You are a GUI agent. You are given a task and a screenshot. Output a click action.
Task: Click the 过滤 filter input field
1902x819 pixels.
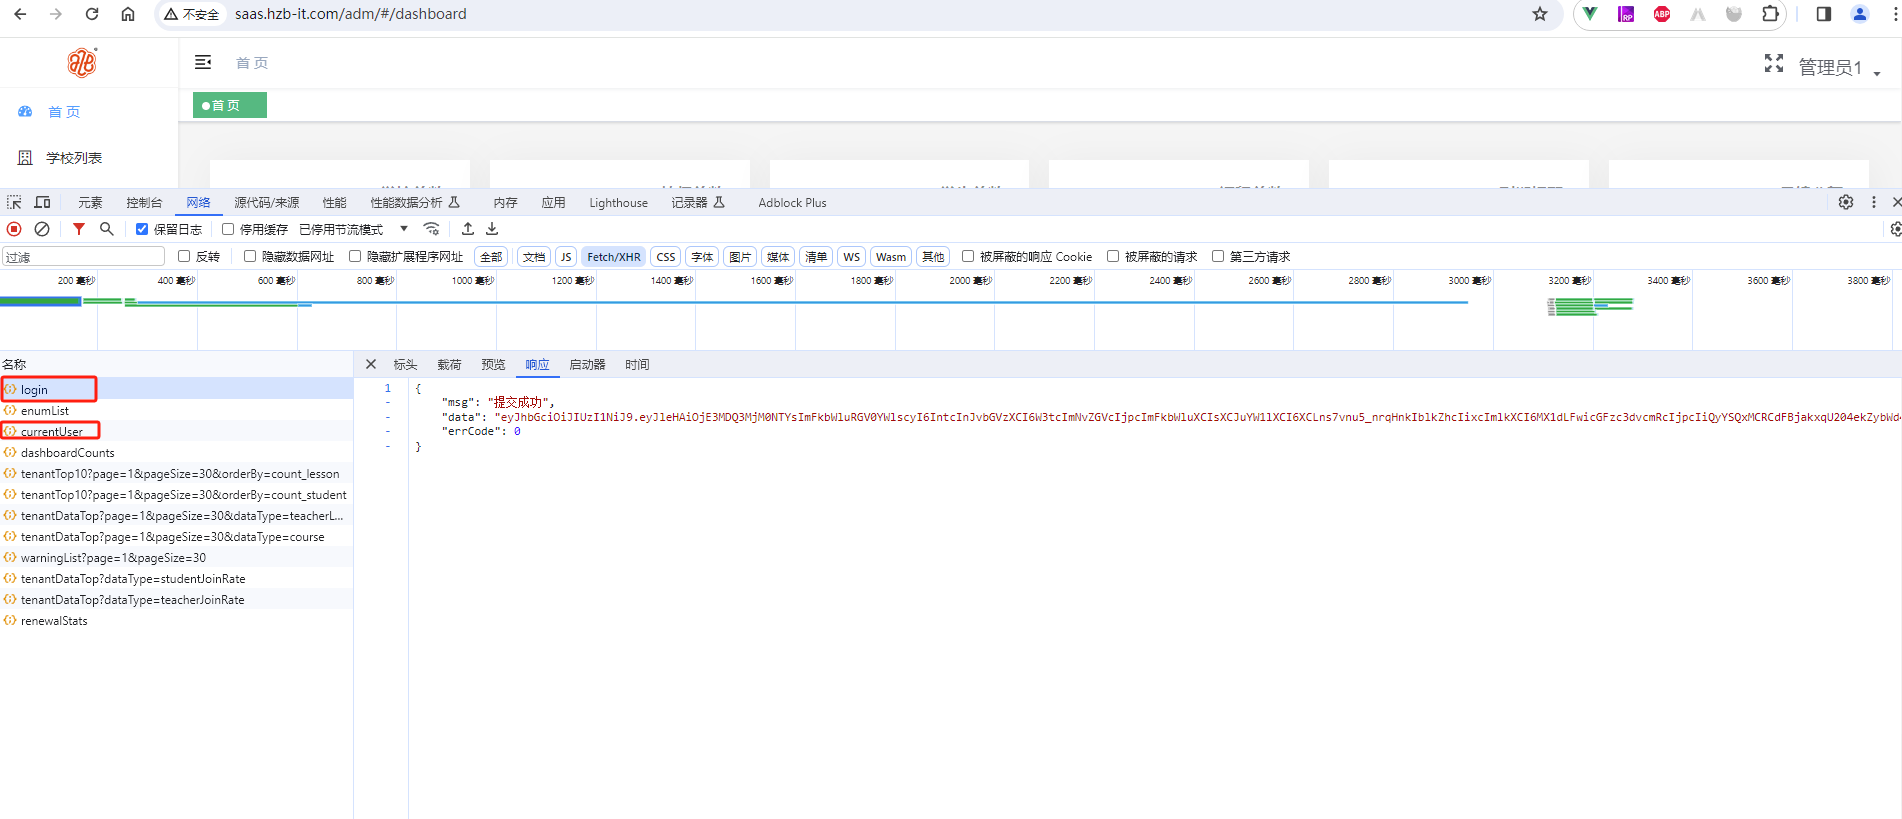[83, 256]
